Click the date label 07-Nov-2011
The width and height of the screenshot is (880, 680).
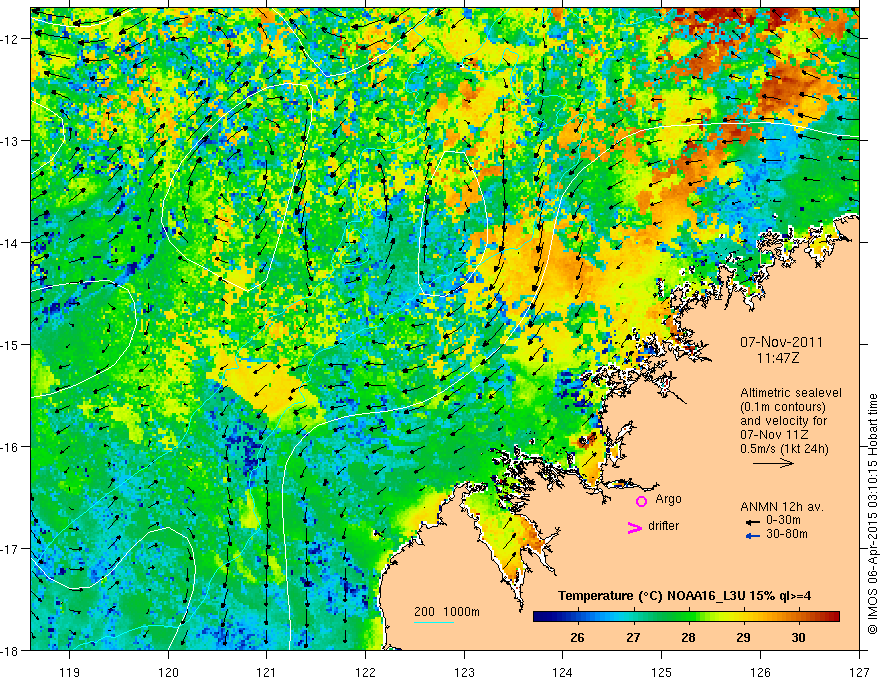pos(781,342)
